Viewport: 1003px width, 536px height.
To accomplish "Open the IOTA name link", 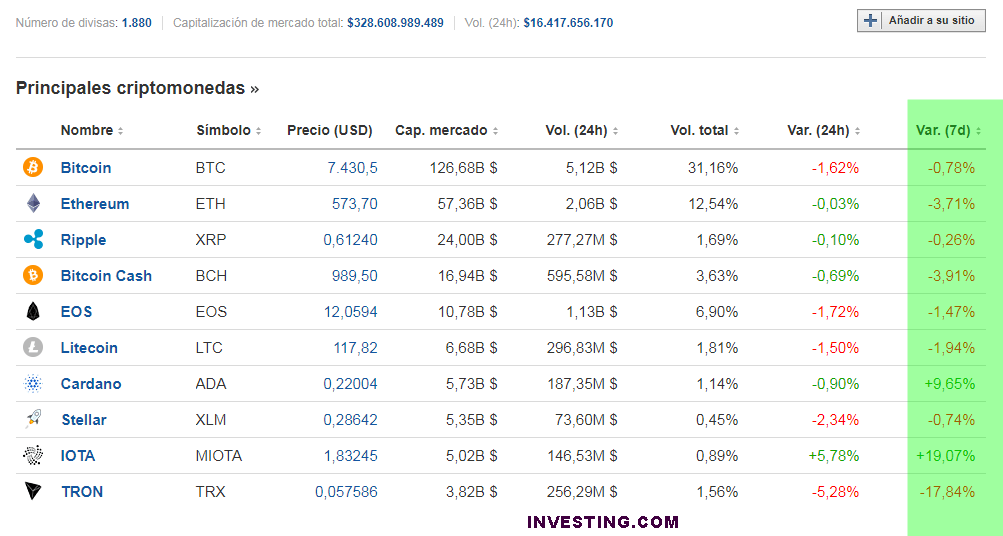I will click(x=78, y=455).
